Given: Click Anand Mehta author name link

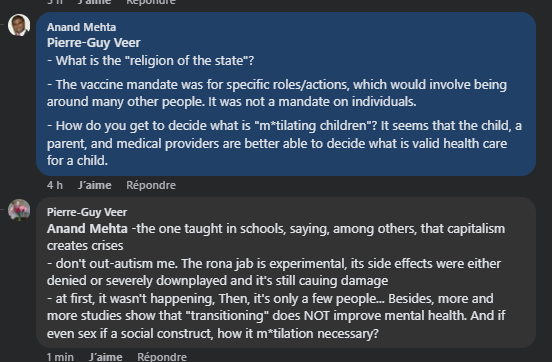Looking at the screenshot, I should coord(81,27).
